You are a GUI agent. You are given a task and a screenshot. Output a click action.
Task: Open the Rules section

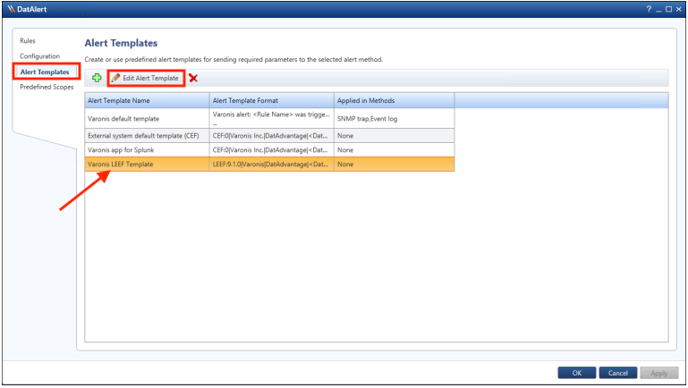click(27, 41)
